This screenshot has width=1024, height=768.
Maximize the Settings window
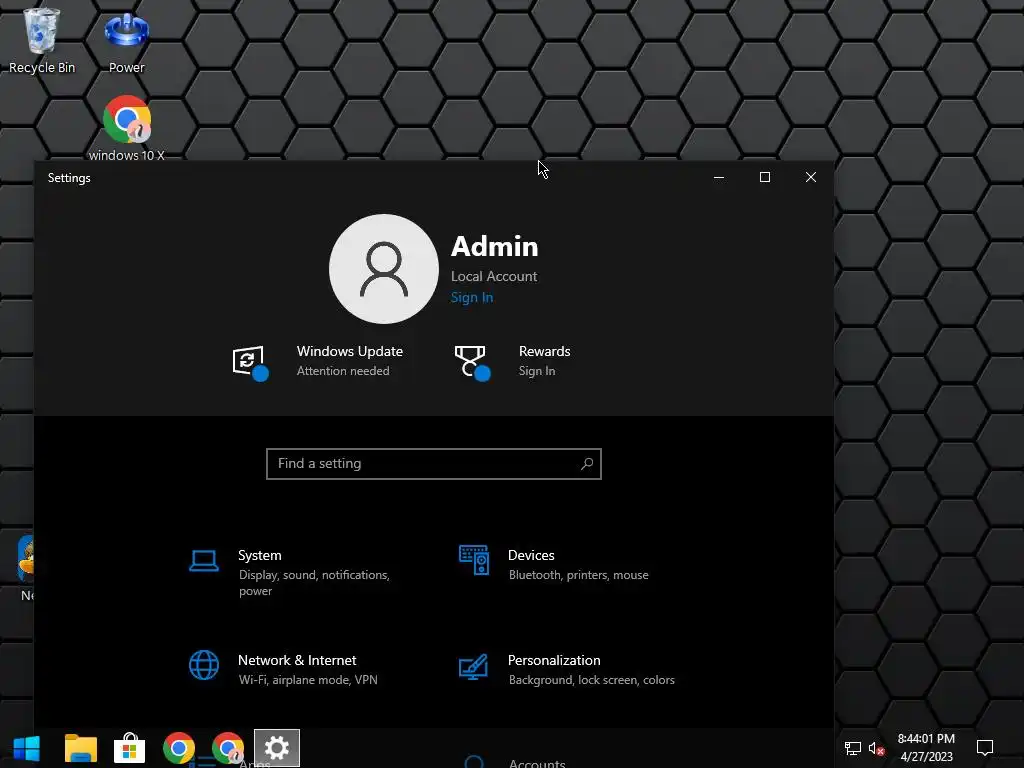(x=765, y=177)
